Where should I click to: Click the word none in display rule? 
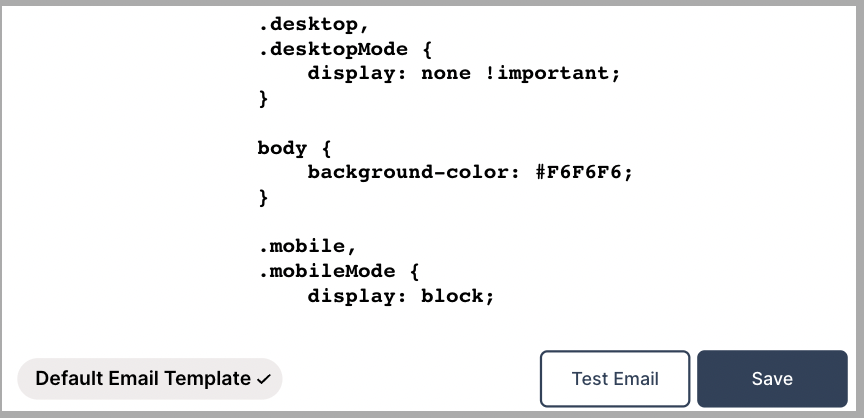coord(446,74)
